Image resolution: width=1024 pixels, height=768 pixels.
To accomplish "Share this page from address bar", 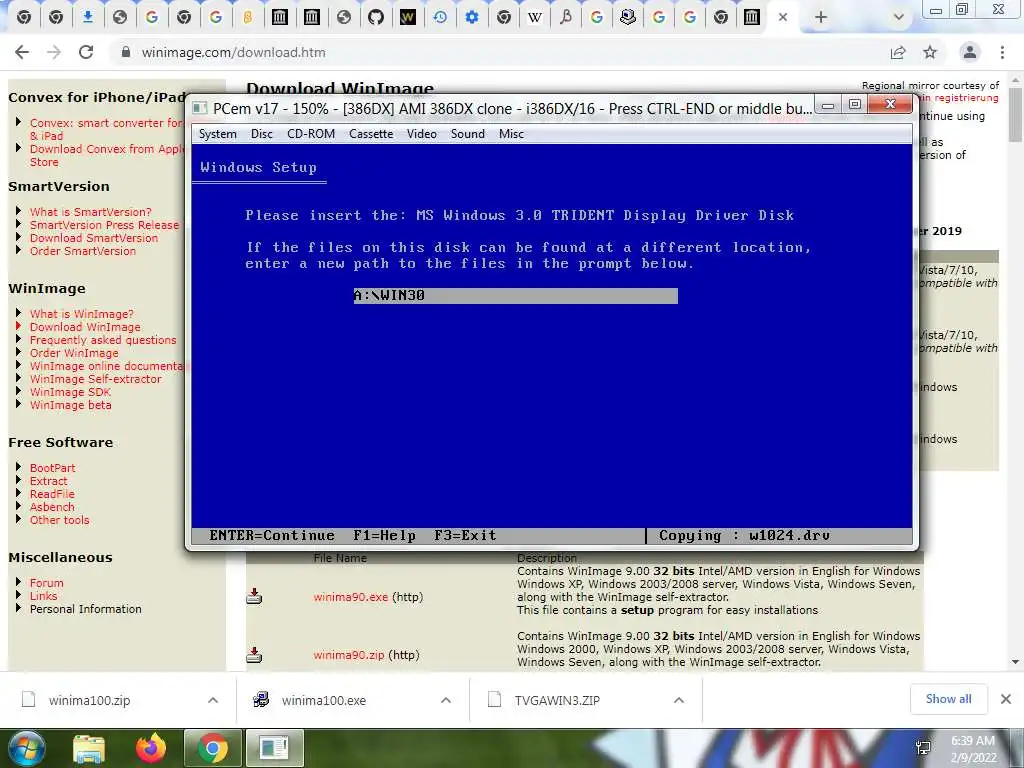I will pos(898,52).
